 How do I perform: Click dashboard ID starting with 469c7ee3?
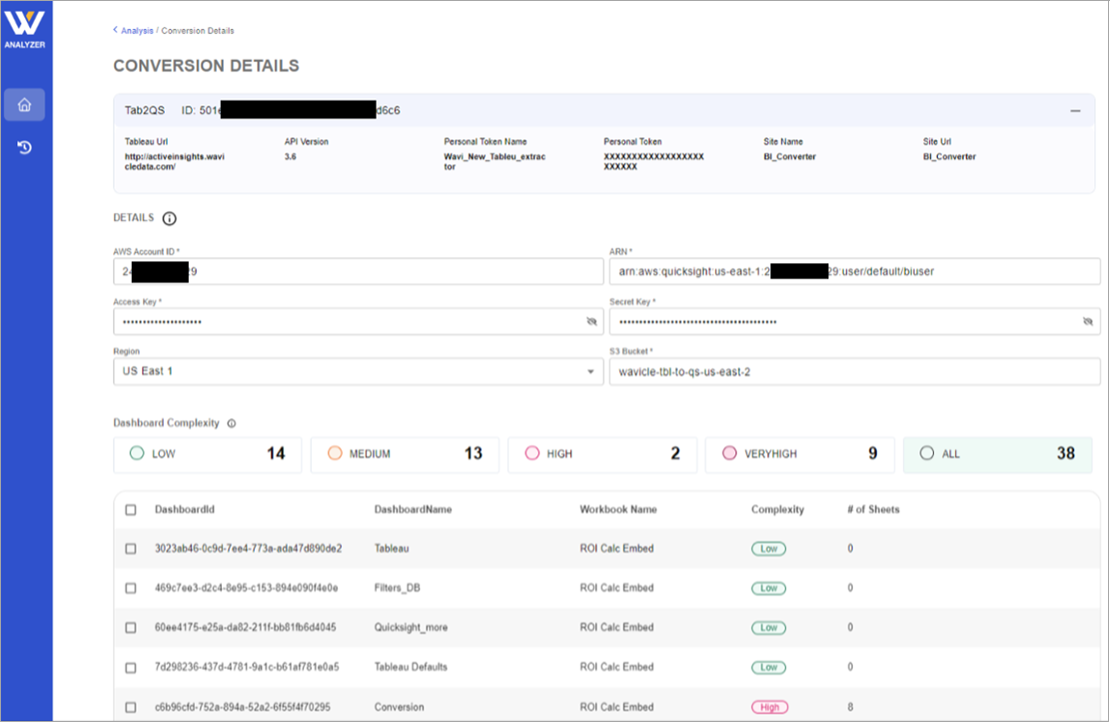pos(246,588)
